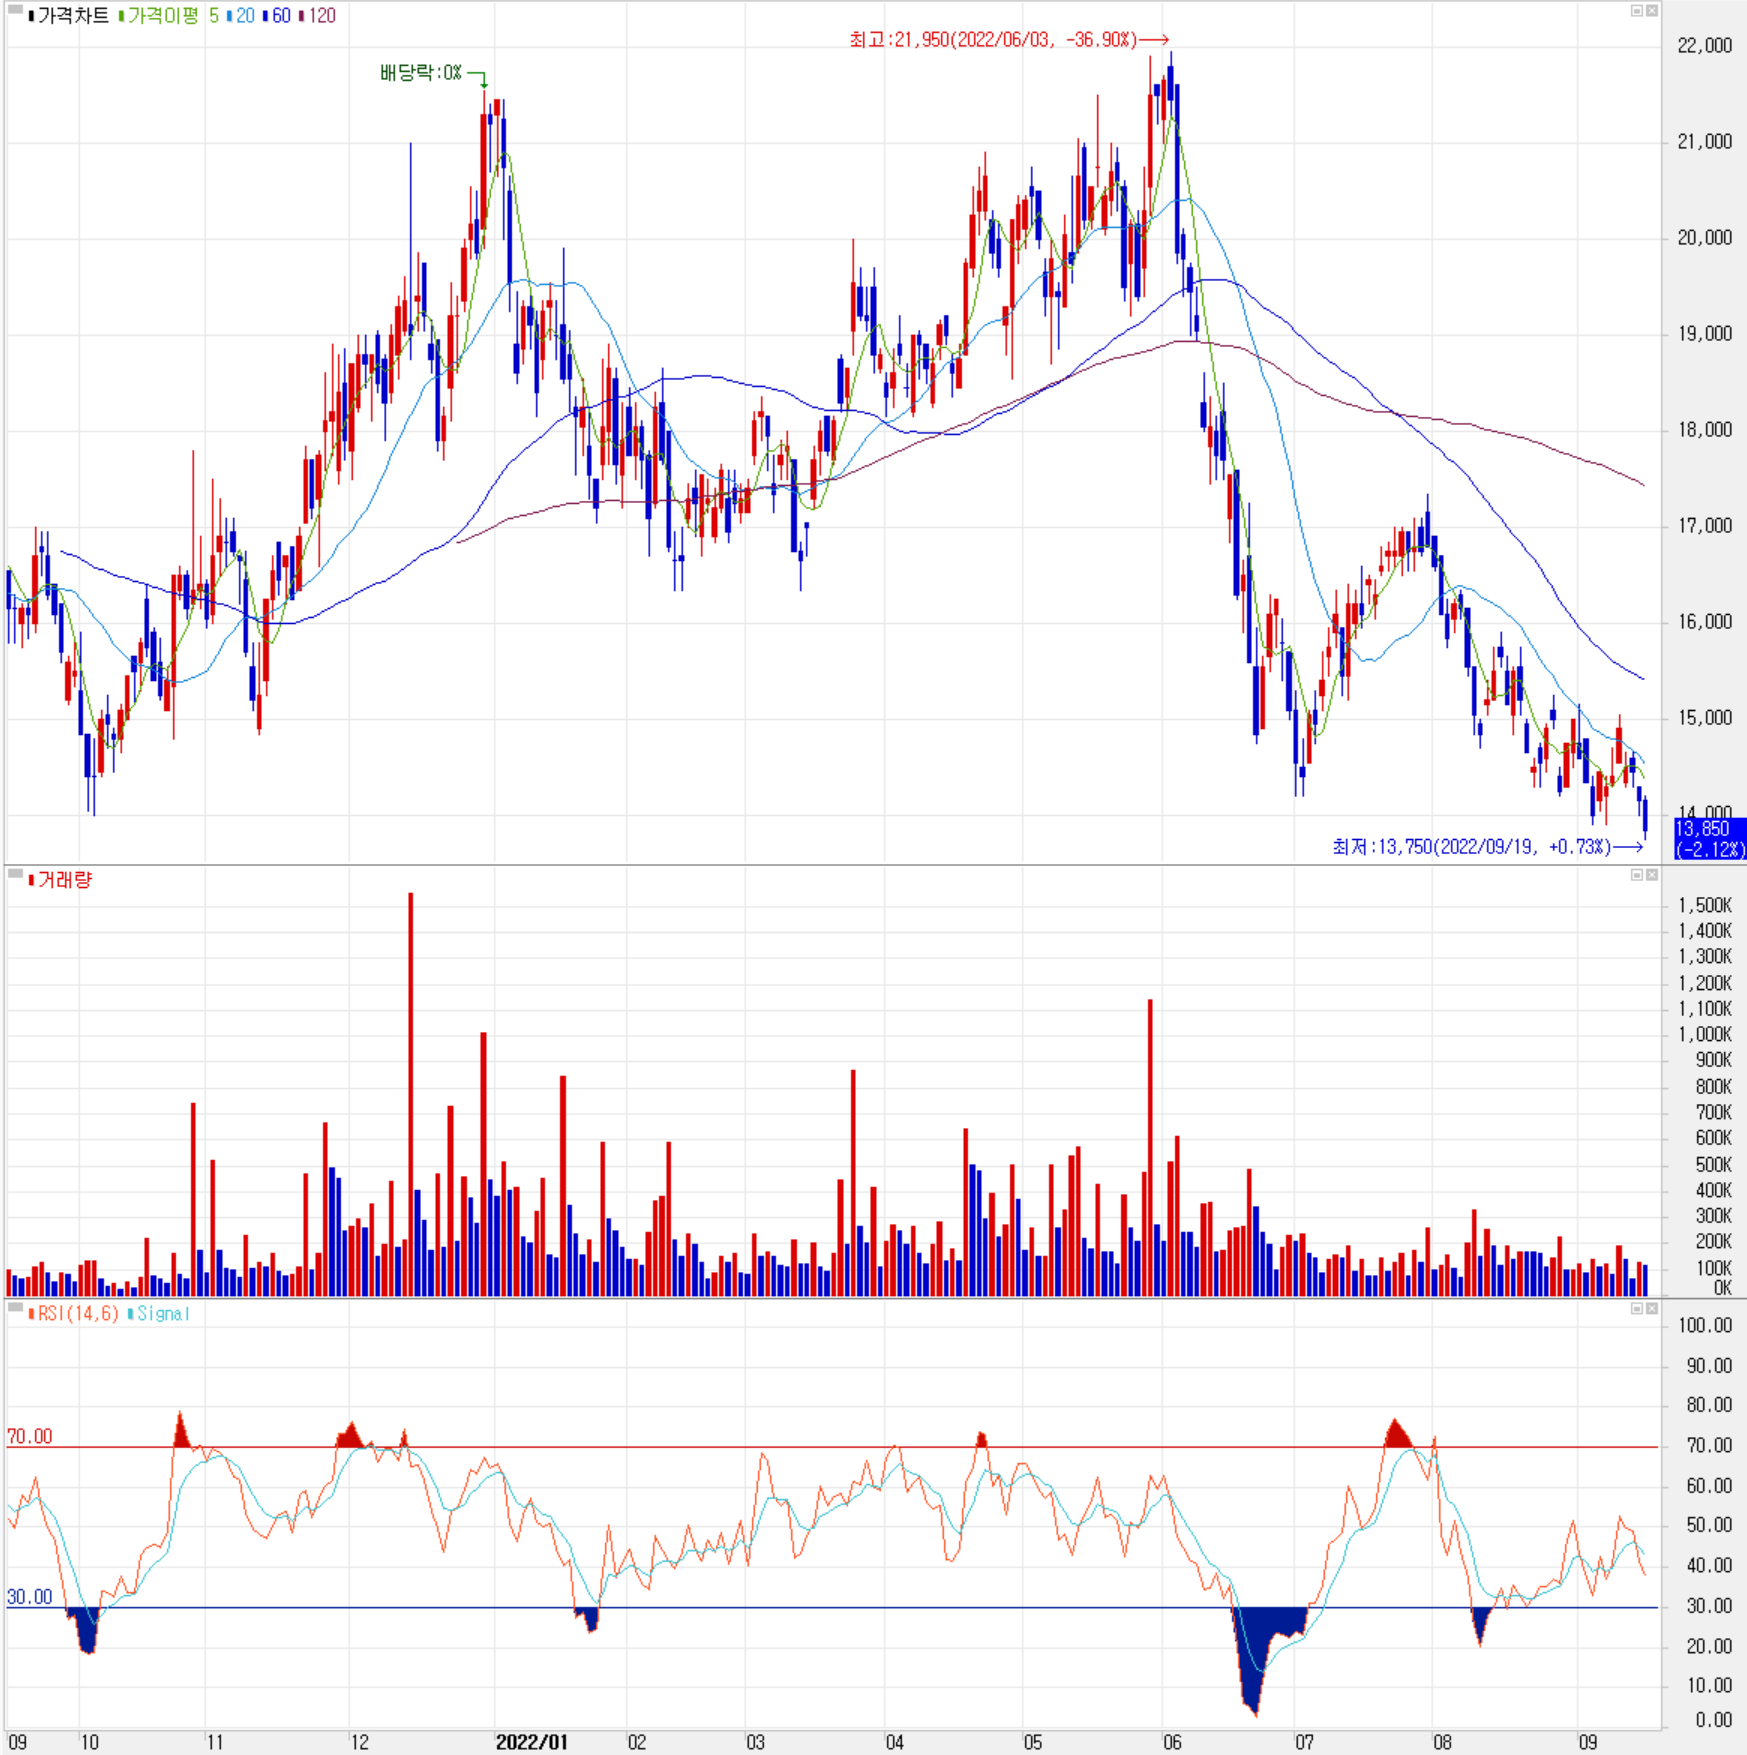Click the 배당락:0% dividend marker label
Viewport: 1747px width, 1755px height.
pos(421,73)
